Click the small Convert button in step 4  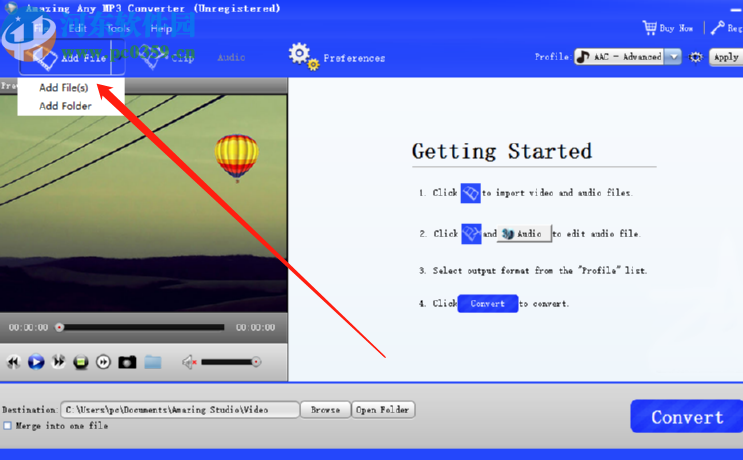[488, 304]
